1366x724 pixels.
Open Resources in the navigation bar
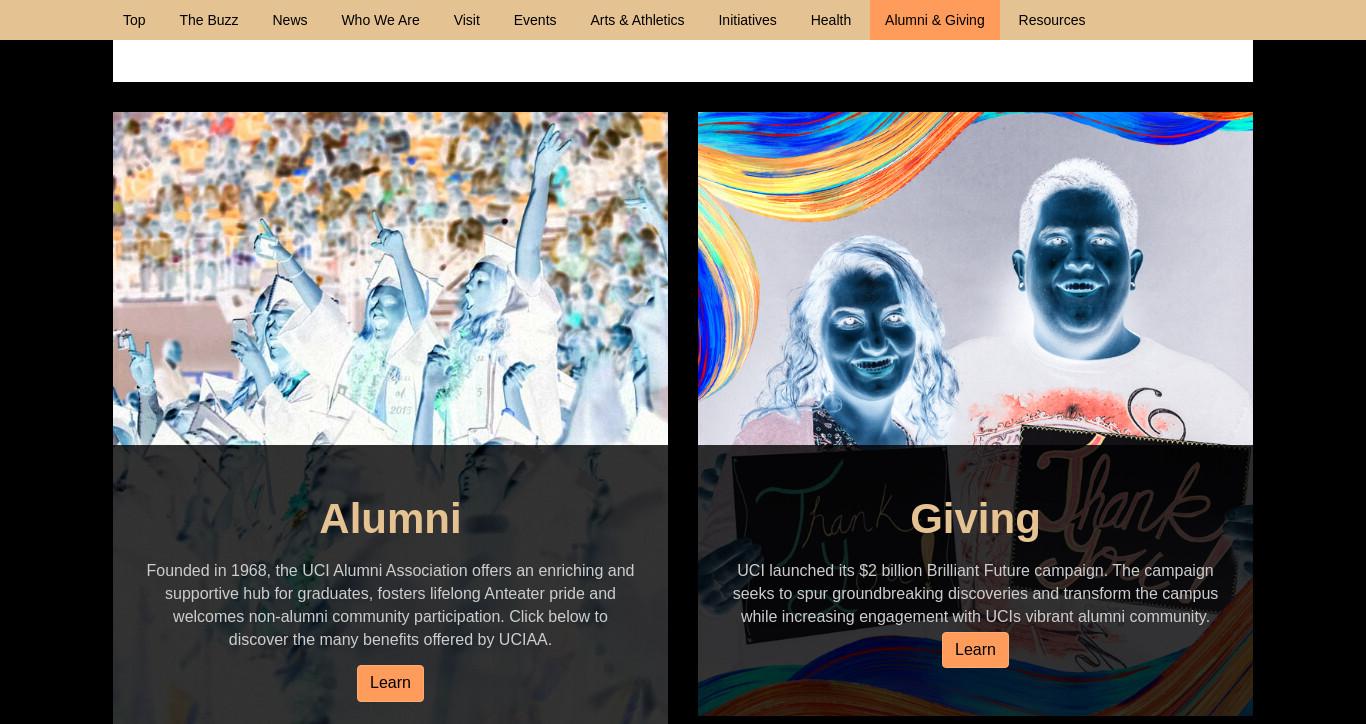pos(1052,20)
